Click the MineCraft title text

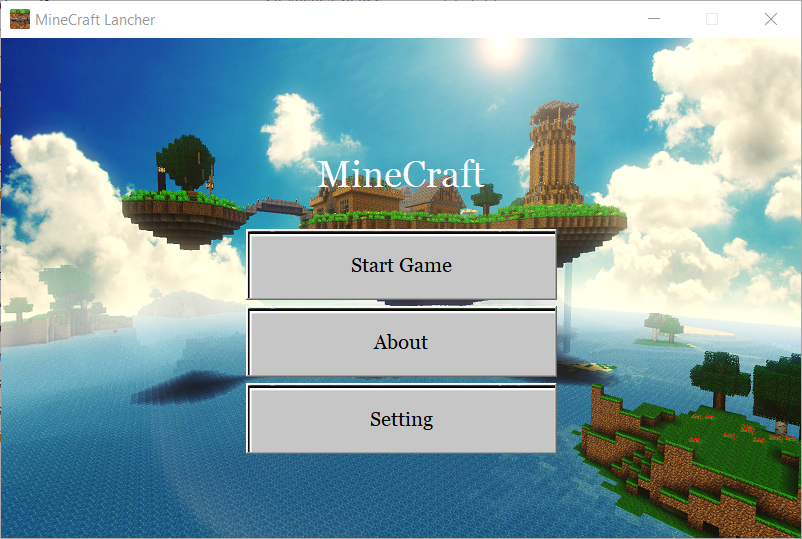tap(401, 174)
